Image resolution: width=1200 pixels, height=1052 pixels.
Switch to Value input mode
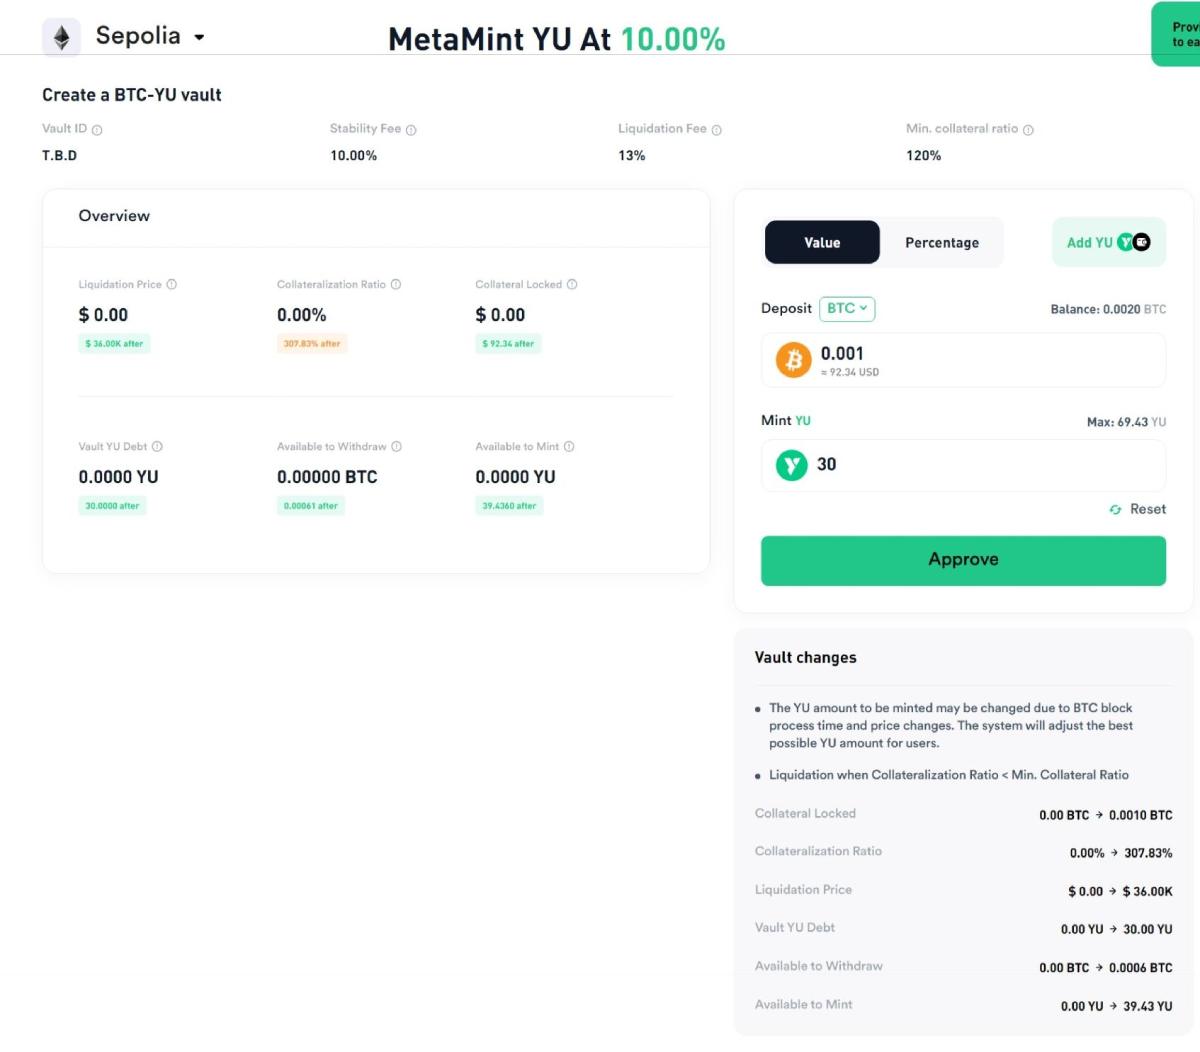822,243
